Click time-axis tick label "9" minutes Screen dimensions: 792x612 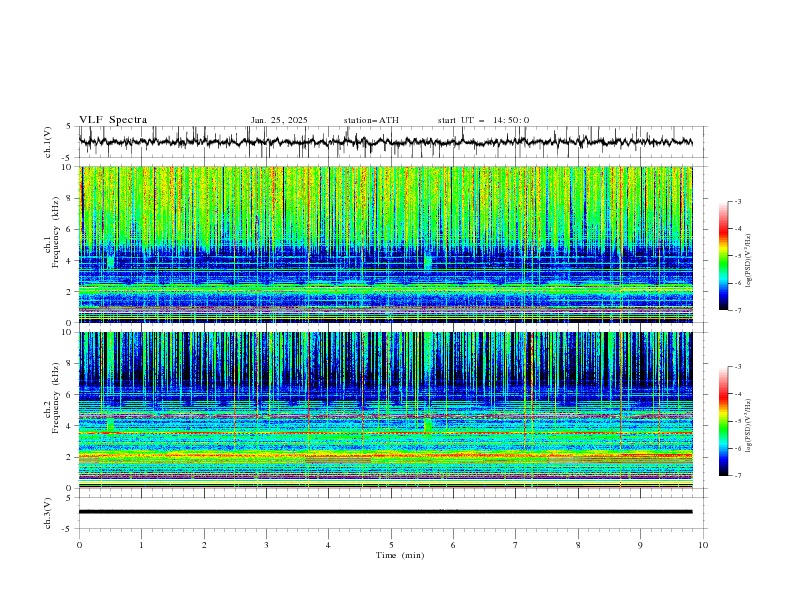pyautogui.click(x=640, y=545)
